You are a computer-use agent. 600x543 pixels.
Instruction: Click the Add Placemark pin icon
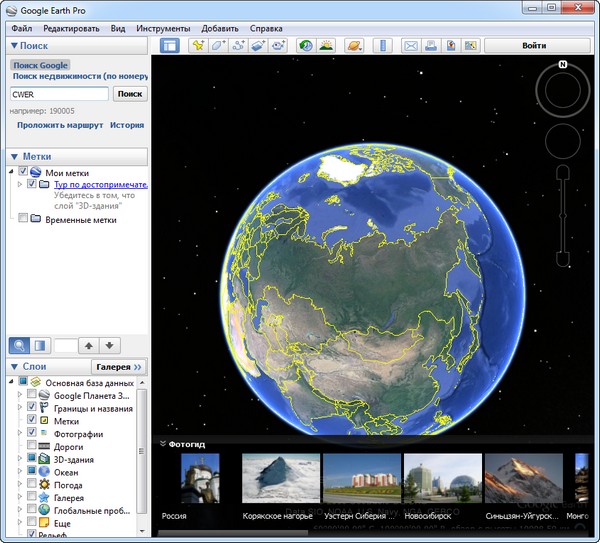click(x=198, y=46)
